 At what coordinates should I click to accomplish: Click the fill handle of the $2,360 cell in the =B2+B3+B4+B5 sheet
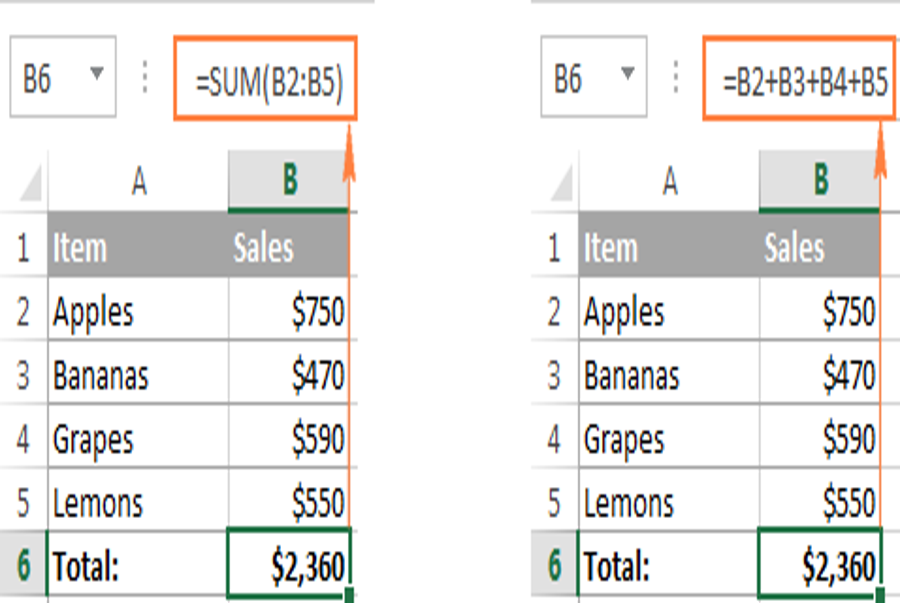881,596
